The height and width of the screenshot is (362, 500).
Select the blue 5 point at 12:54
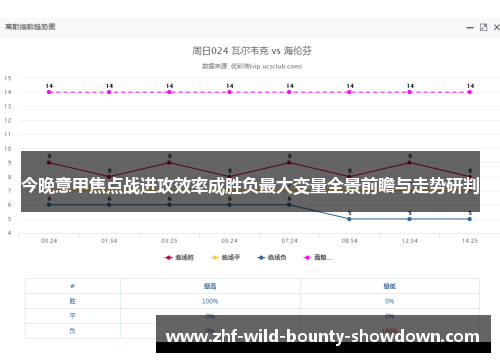coord(409,219)
